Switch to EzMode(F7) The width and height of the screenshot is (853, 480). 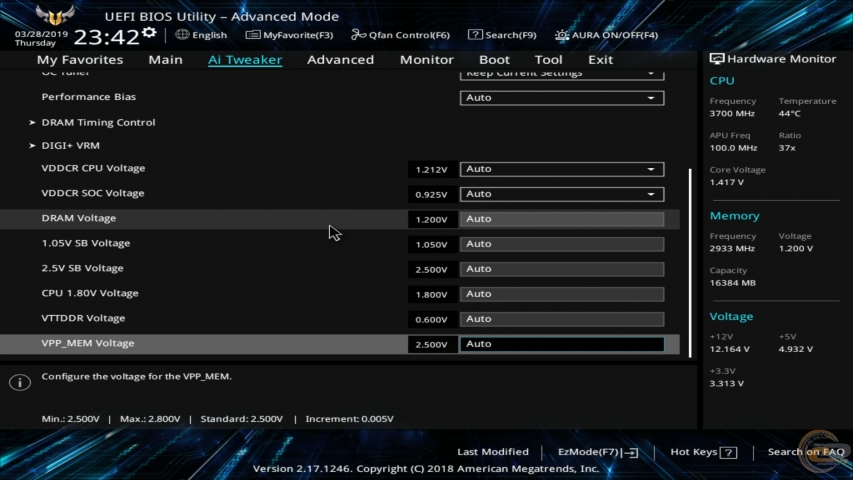pyautogui.click(x=598, y=452)
